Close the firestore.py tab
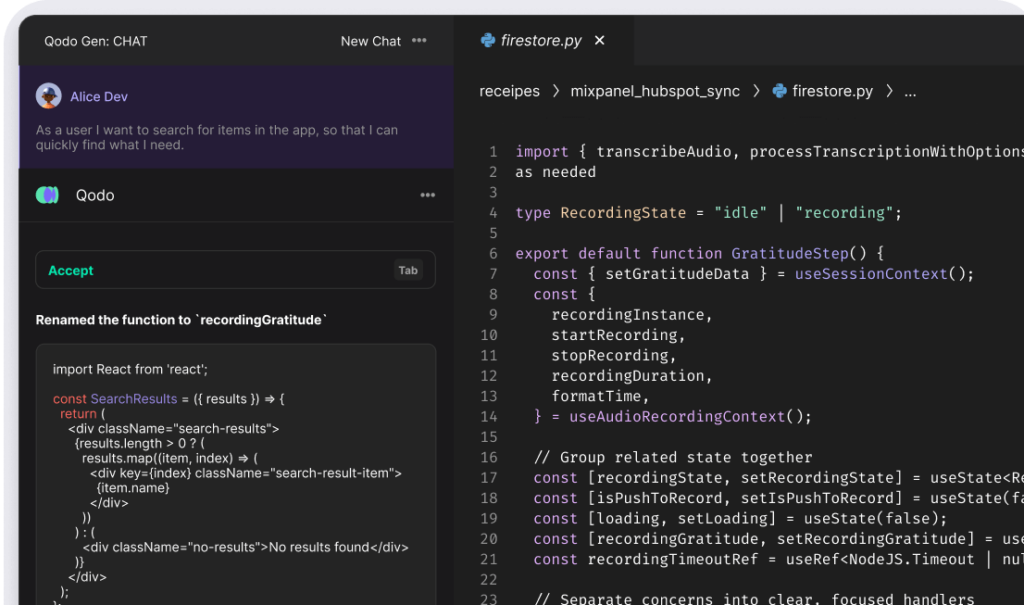 (599, 40)
